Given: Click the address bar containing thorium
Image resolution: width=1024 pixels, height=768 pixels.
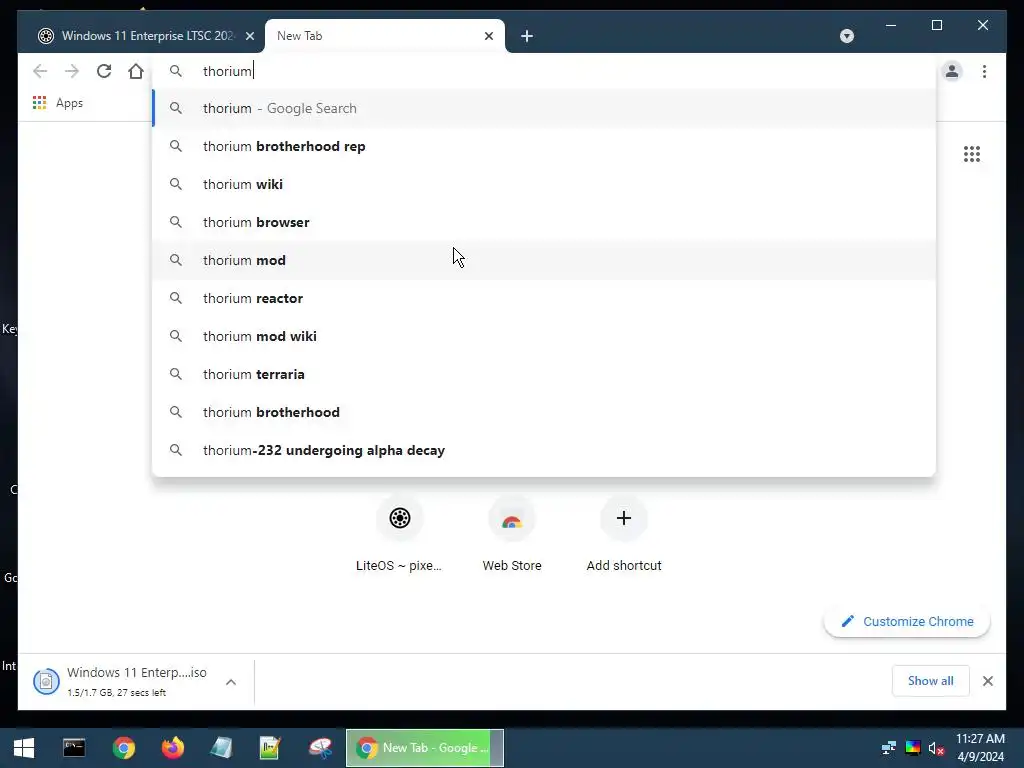Looking at the screenshot, I should 545,71.
